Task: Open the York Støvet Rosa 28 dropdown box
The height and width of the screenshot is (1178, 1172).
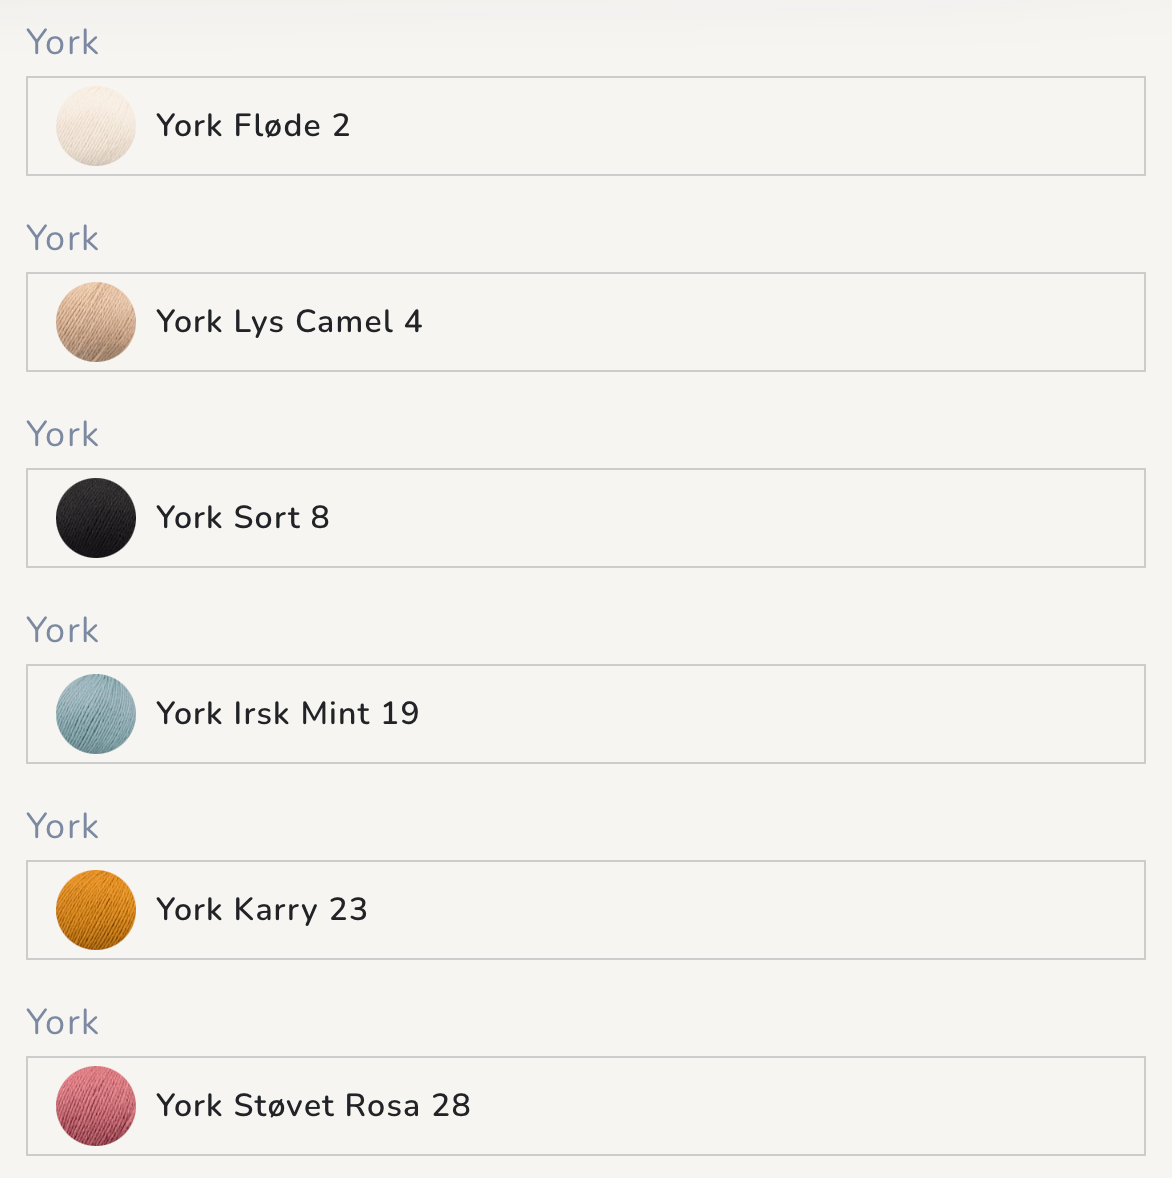Action: pyautogui.click(x=586, y=1107)
